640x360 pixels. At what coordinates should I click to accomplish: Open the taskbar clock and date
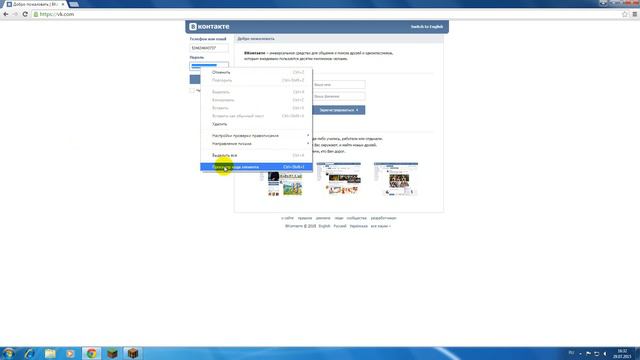click(x=622, y=354)
